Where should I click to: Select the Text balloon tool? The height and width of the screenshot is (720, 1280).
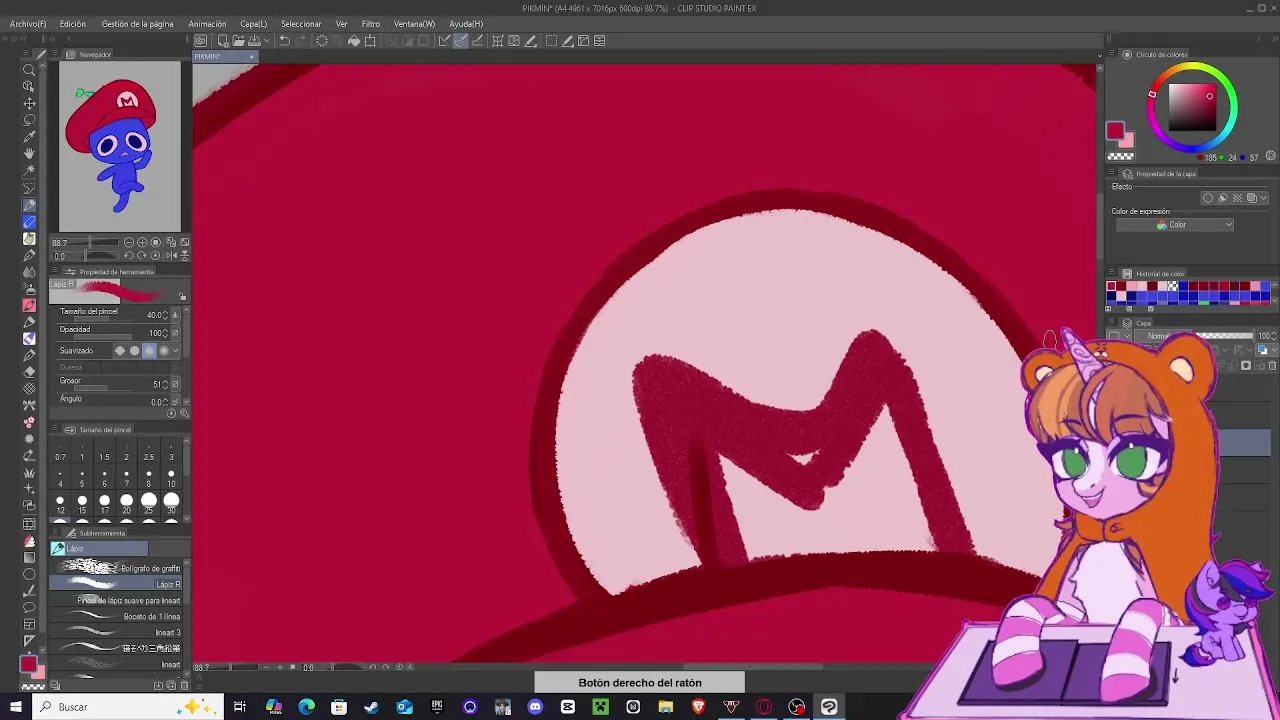(29, 607)
